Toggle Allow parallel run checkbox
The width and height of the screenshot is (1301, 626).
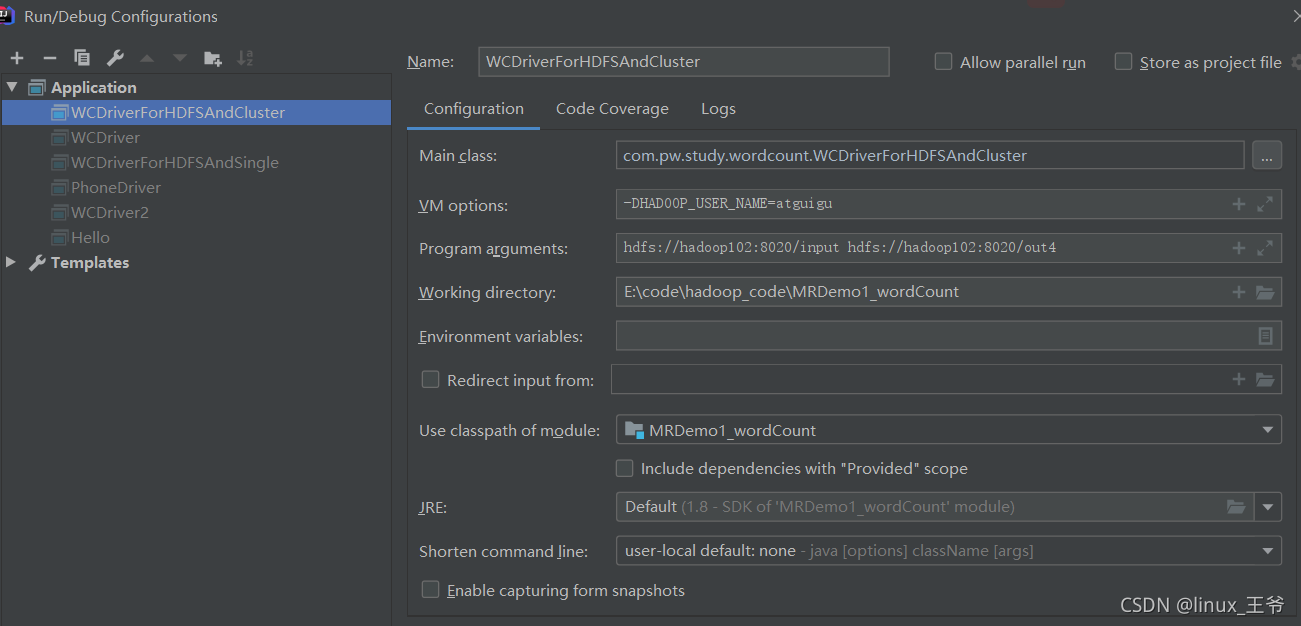pos(943,62)
